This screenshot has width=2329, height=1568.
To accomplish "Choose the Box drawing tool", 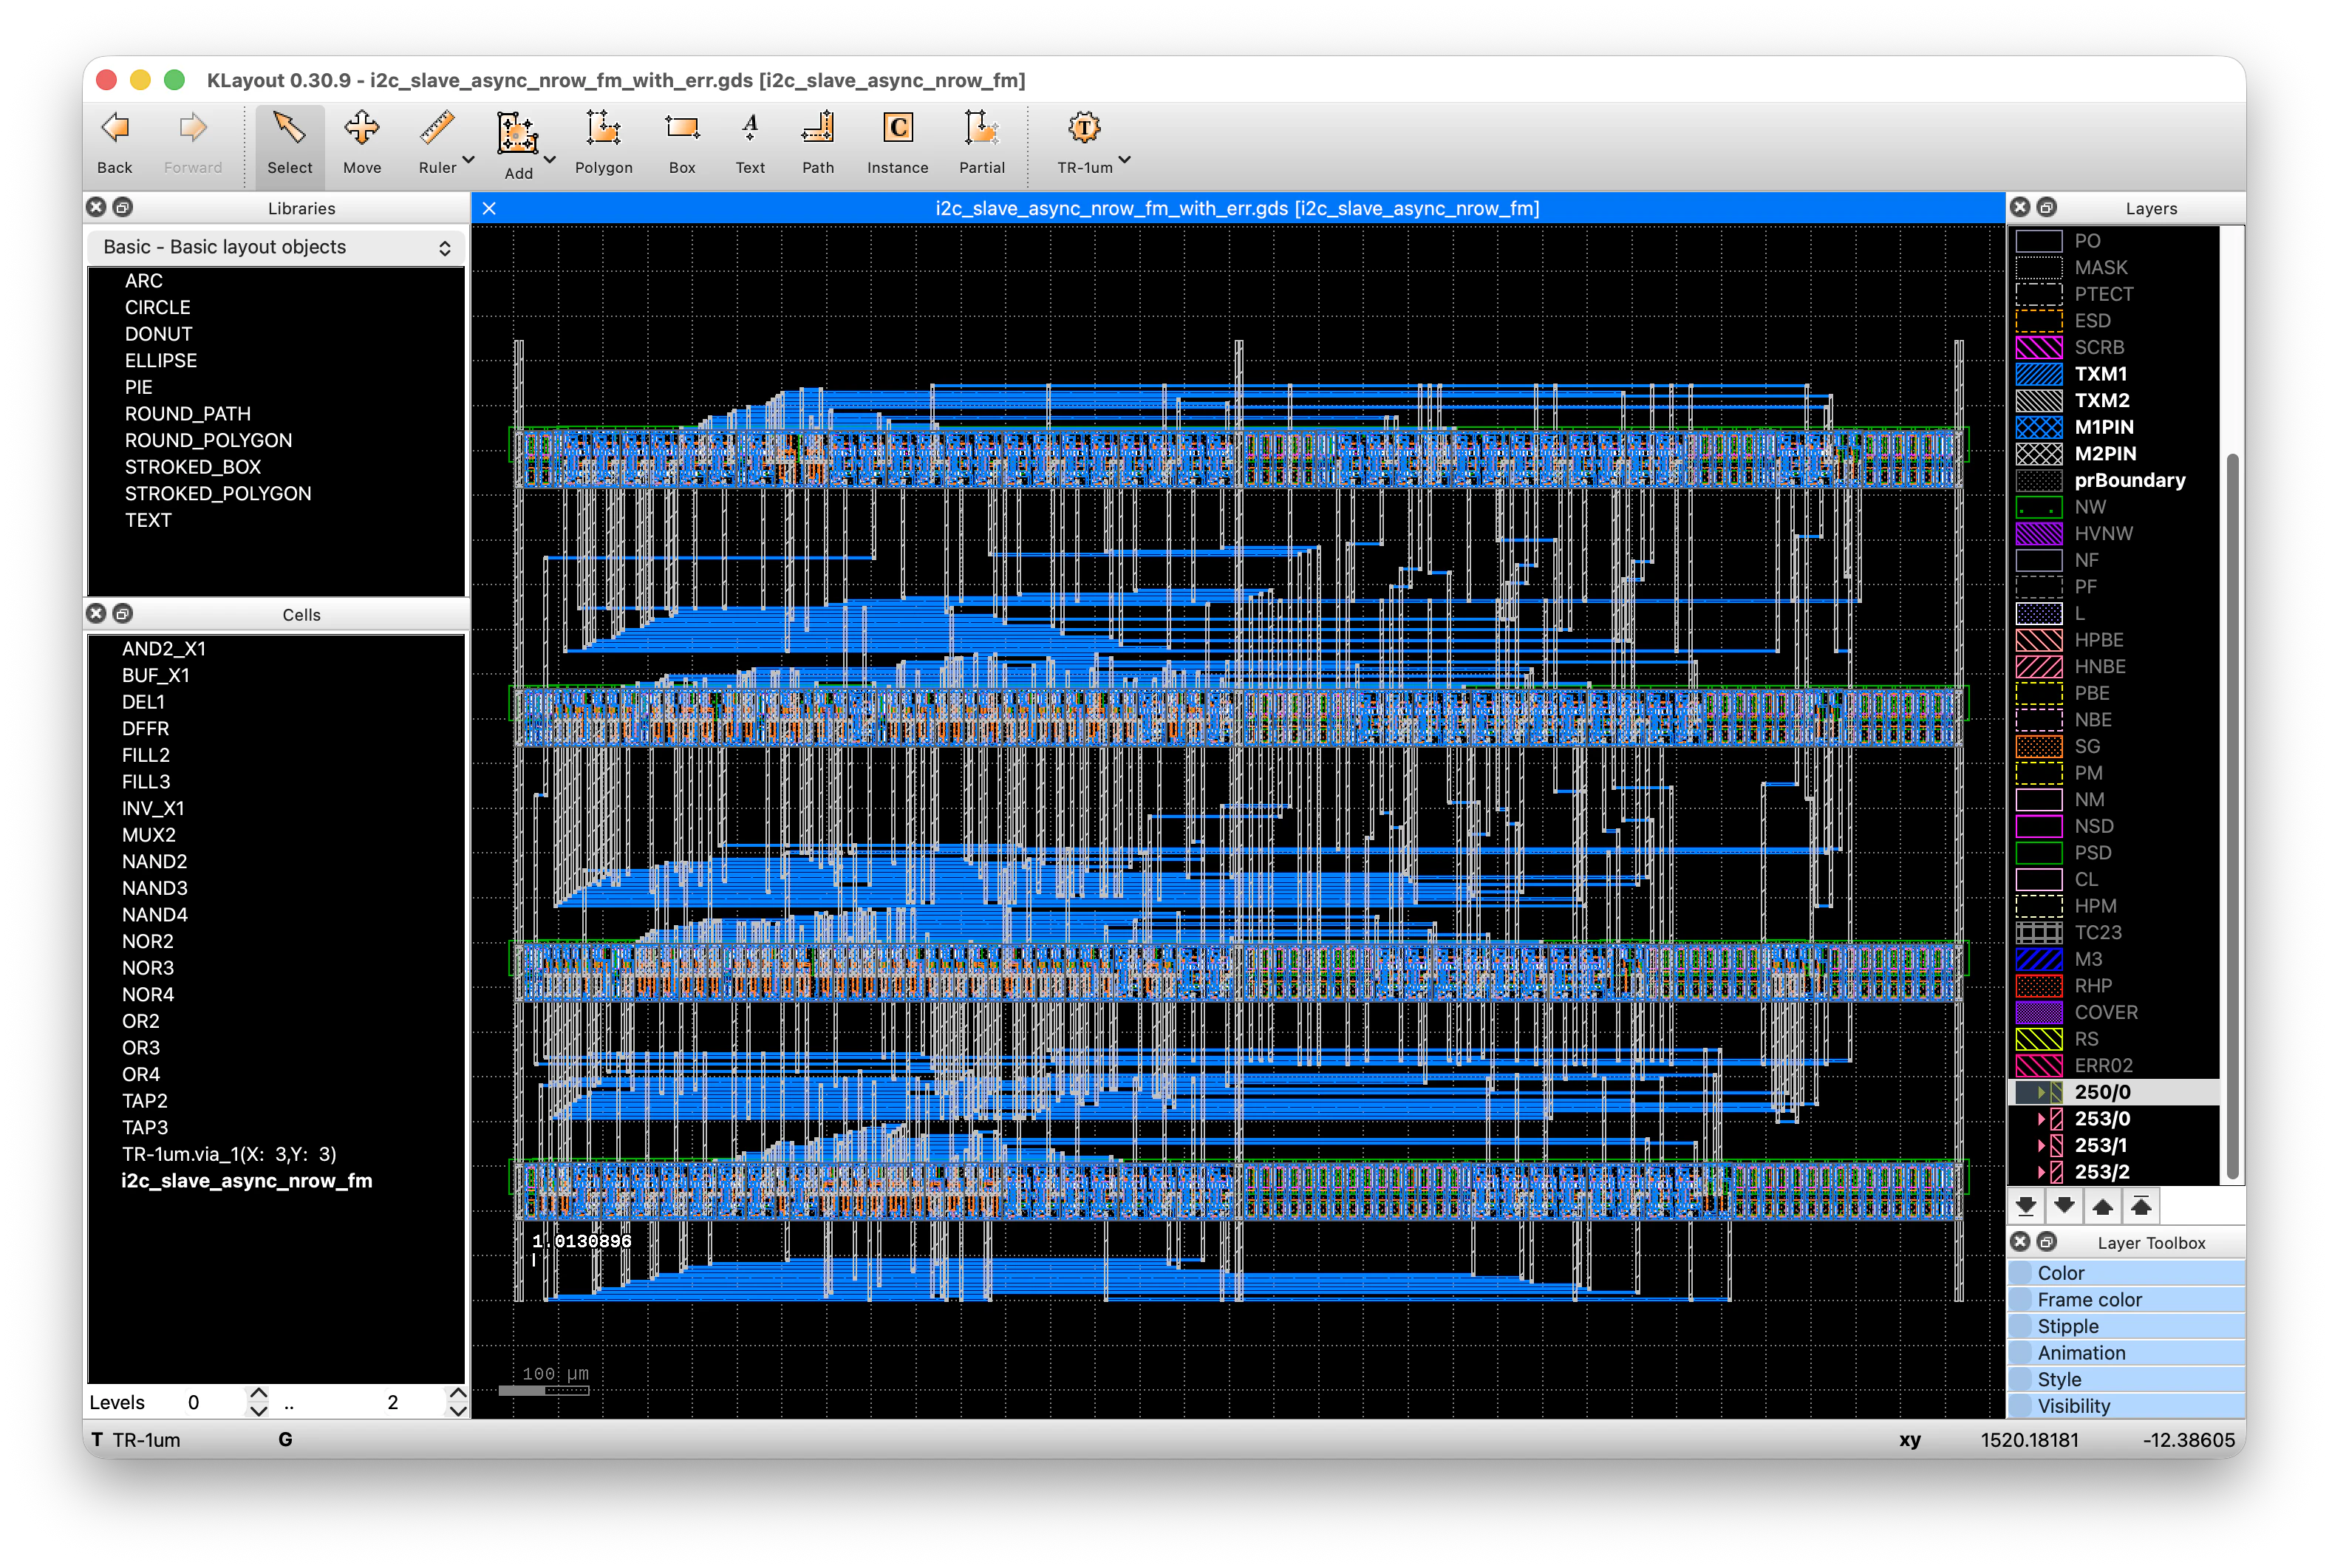I will click(682, 143).
